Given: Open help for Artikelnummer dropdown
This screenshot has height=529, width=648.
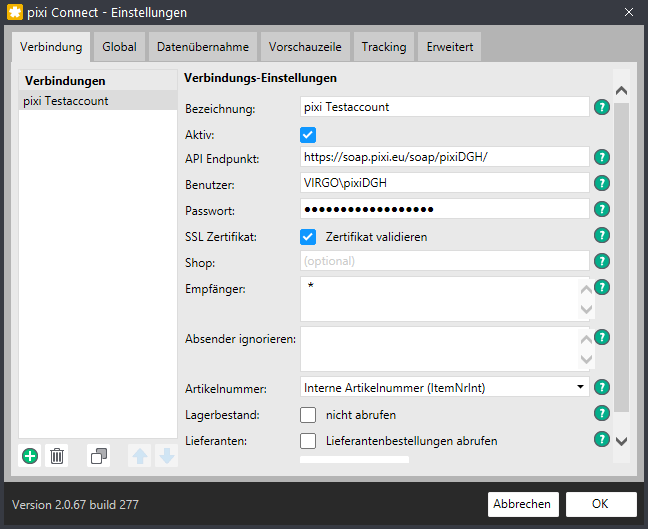Looking at the screenshot, I should (x=602, y=388).
